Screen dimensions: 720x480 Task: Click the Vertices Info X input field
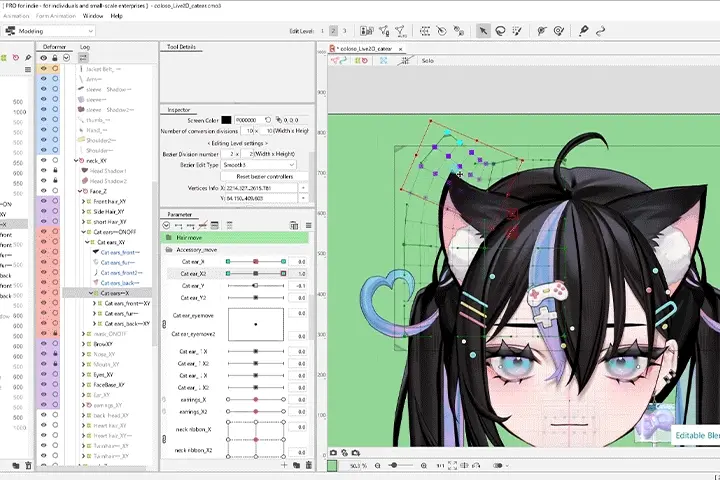coord(261,188)
